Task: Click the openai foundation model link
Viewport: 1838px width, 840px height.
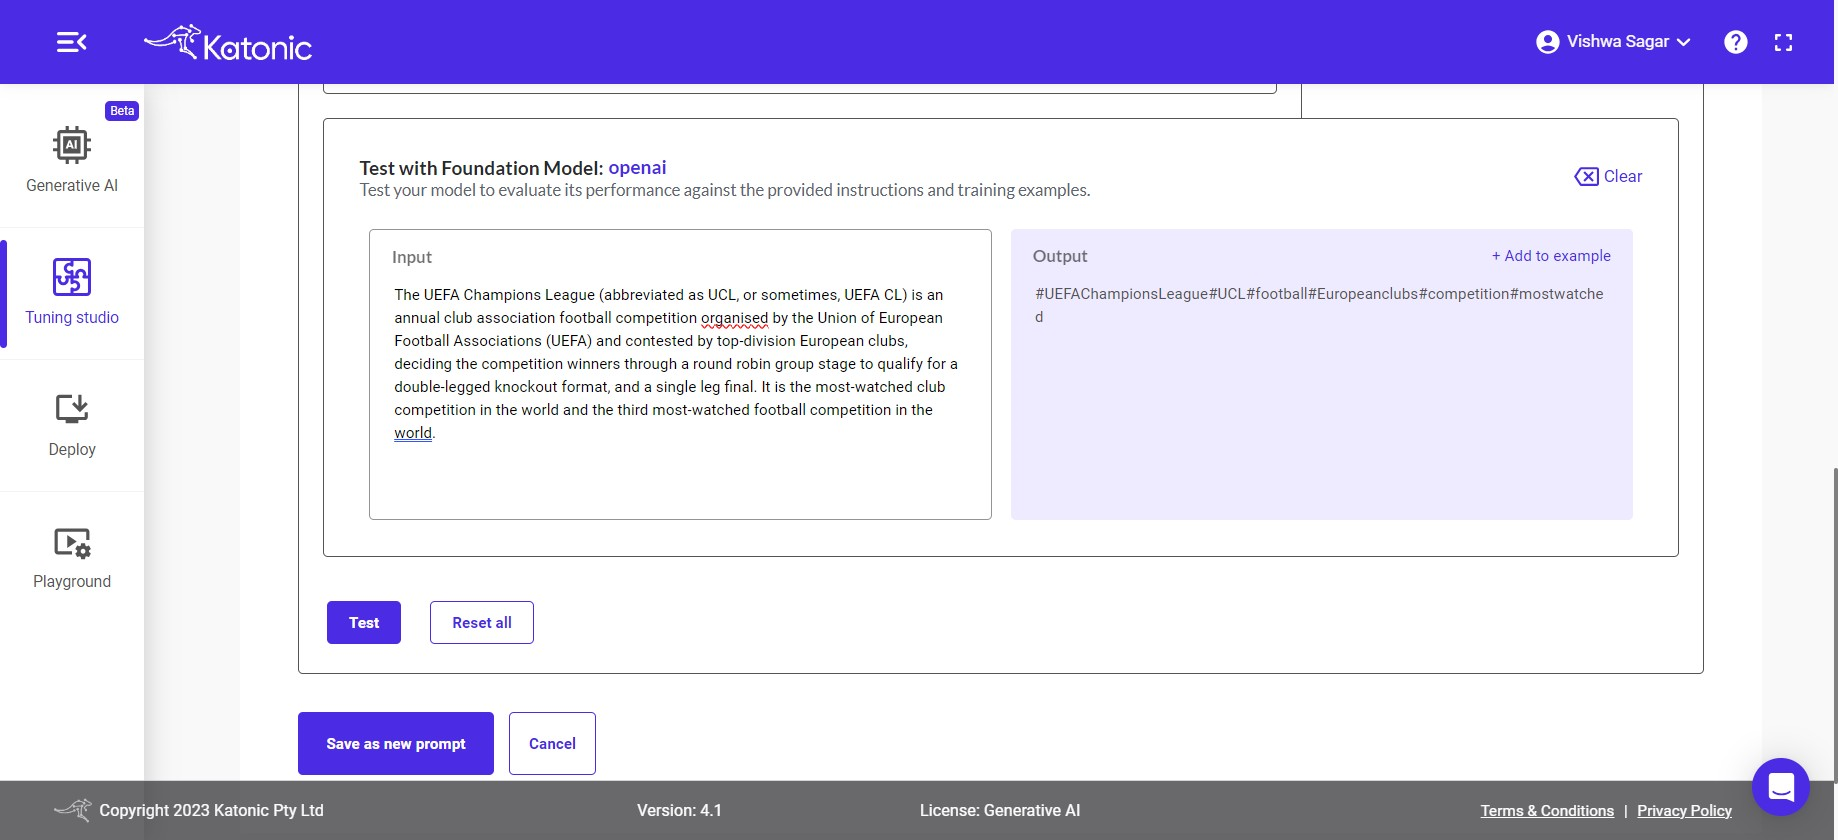Action: point(637,168)
